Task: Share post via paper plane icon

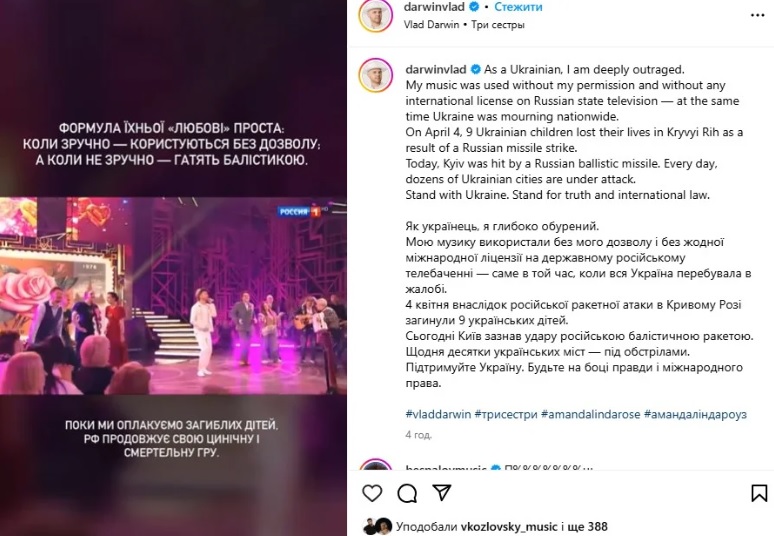Action: [441, 492]
